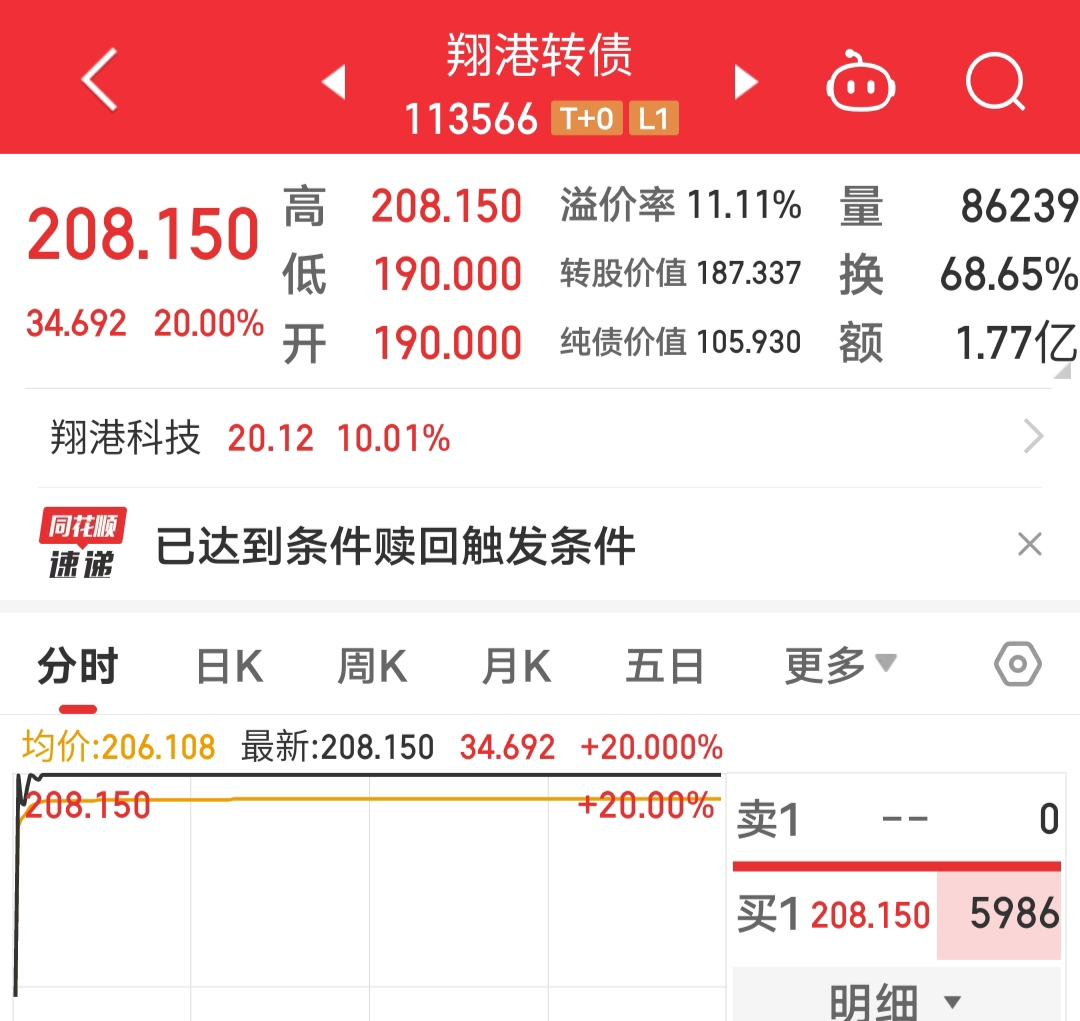Select the 五日 five-day chart tab
The width and height of the screenshot is (1080, 1021).
pos(664,663)
